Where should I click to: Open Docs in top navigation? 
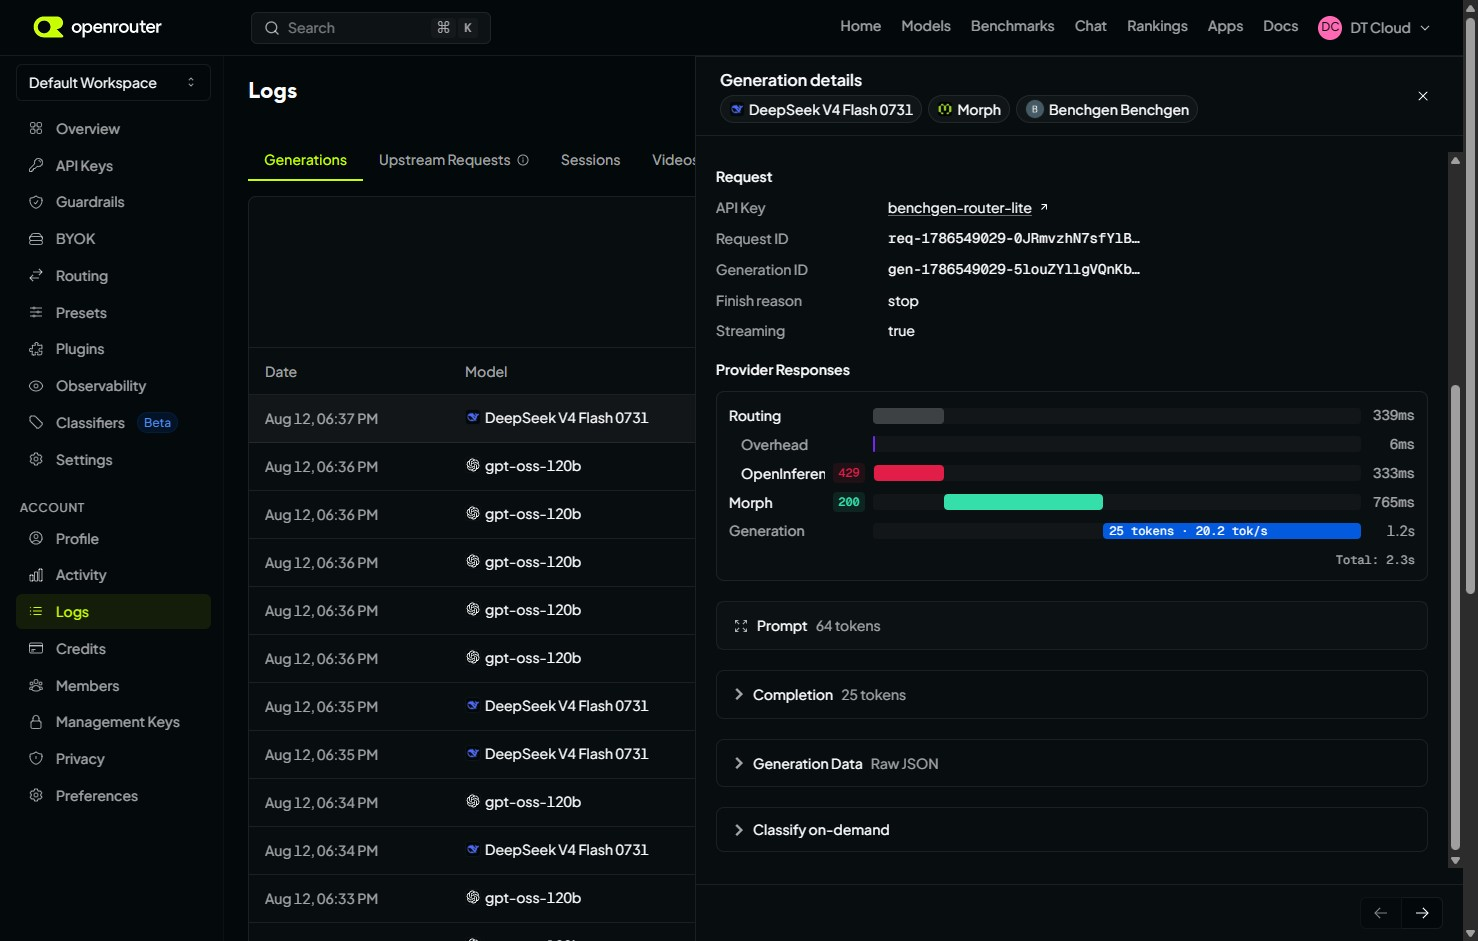tap(1280, 26)
